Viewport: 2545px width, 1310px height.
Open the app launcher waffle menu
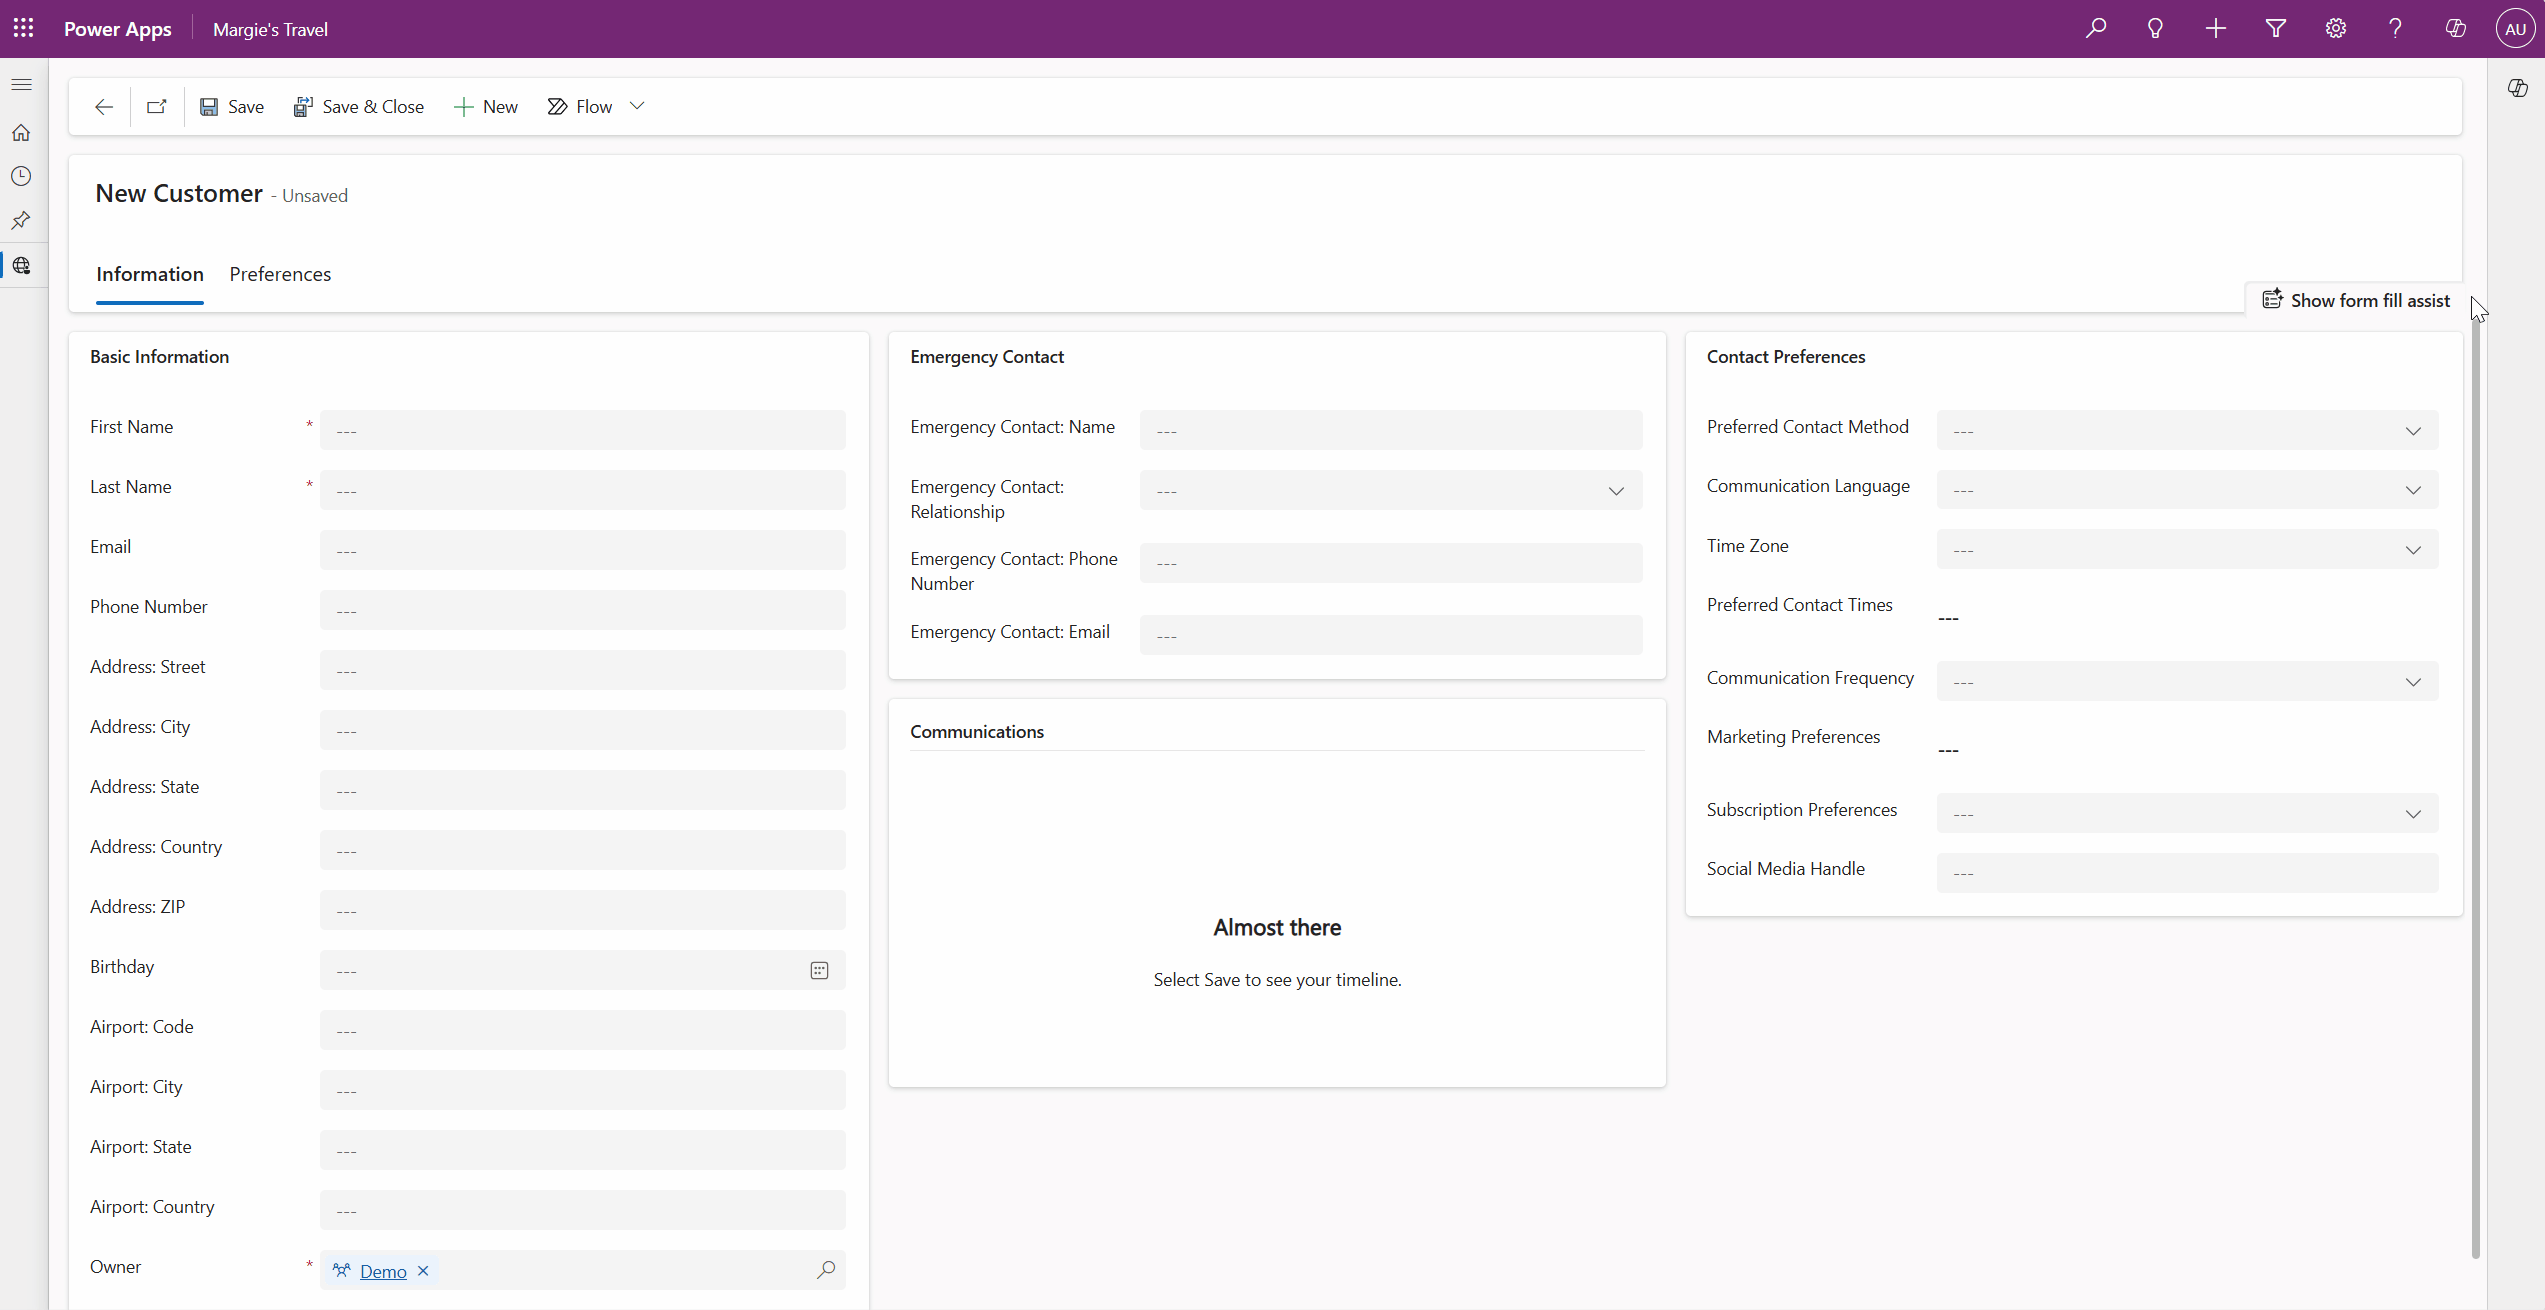pyautogui.click(x=23, y=28)
